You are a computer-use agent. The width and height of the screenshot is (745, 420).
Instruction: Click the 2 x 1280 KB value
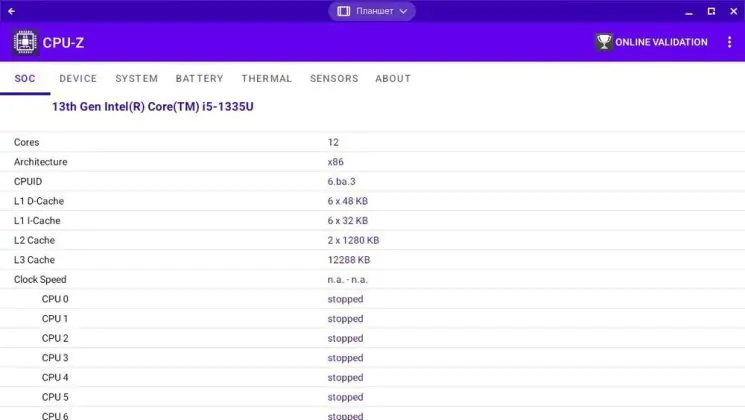pyautogui.click(x=353, y=240)
